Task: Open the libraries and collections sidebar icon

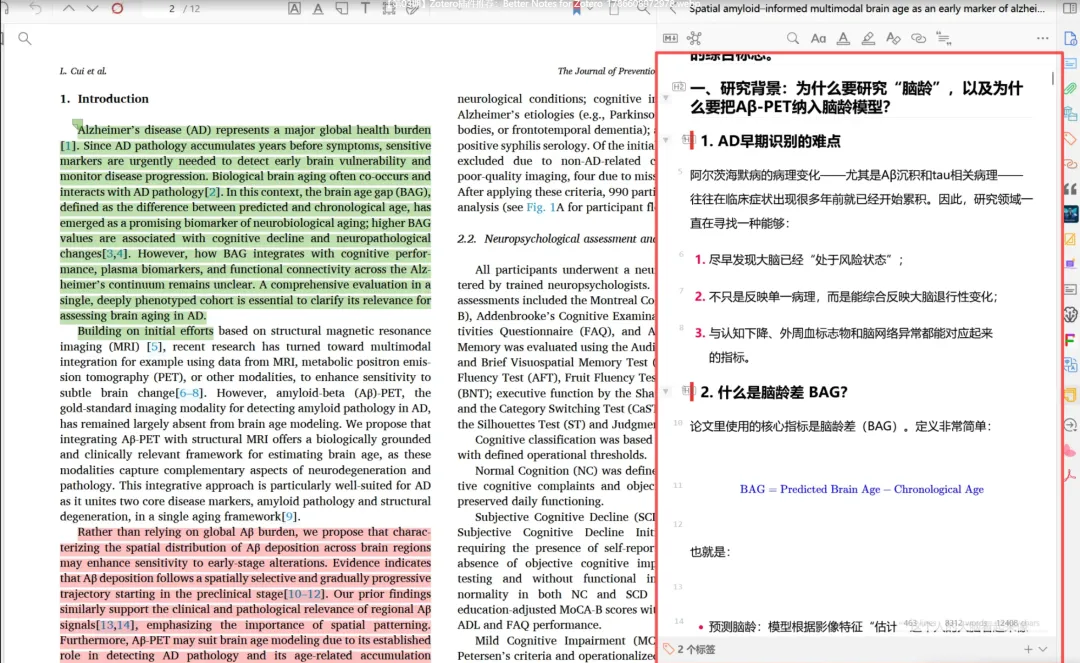Action: pos(1070,114)
